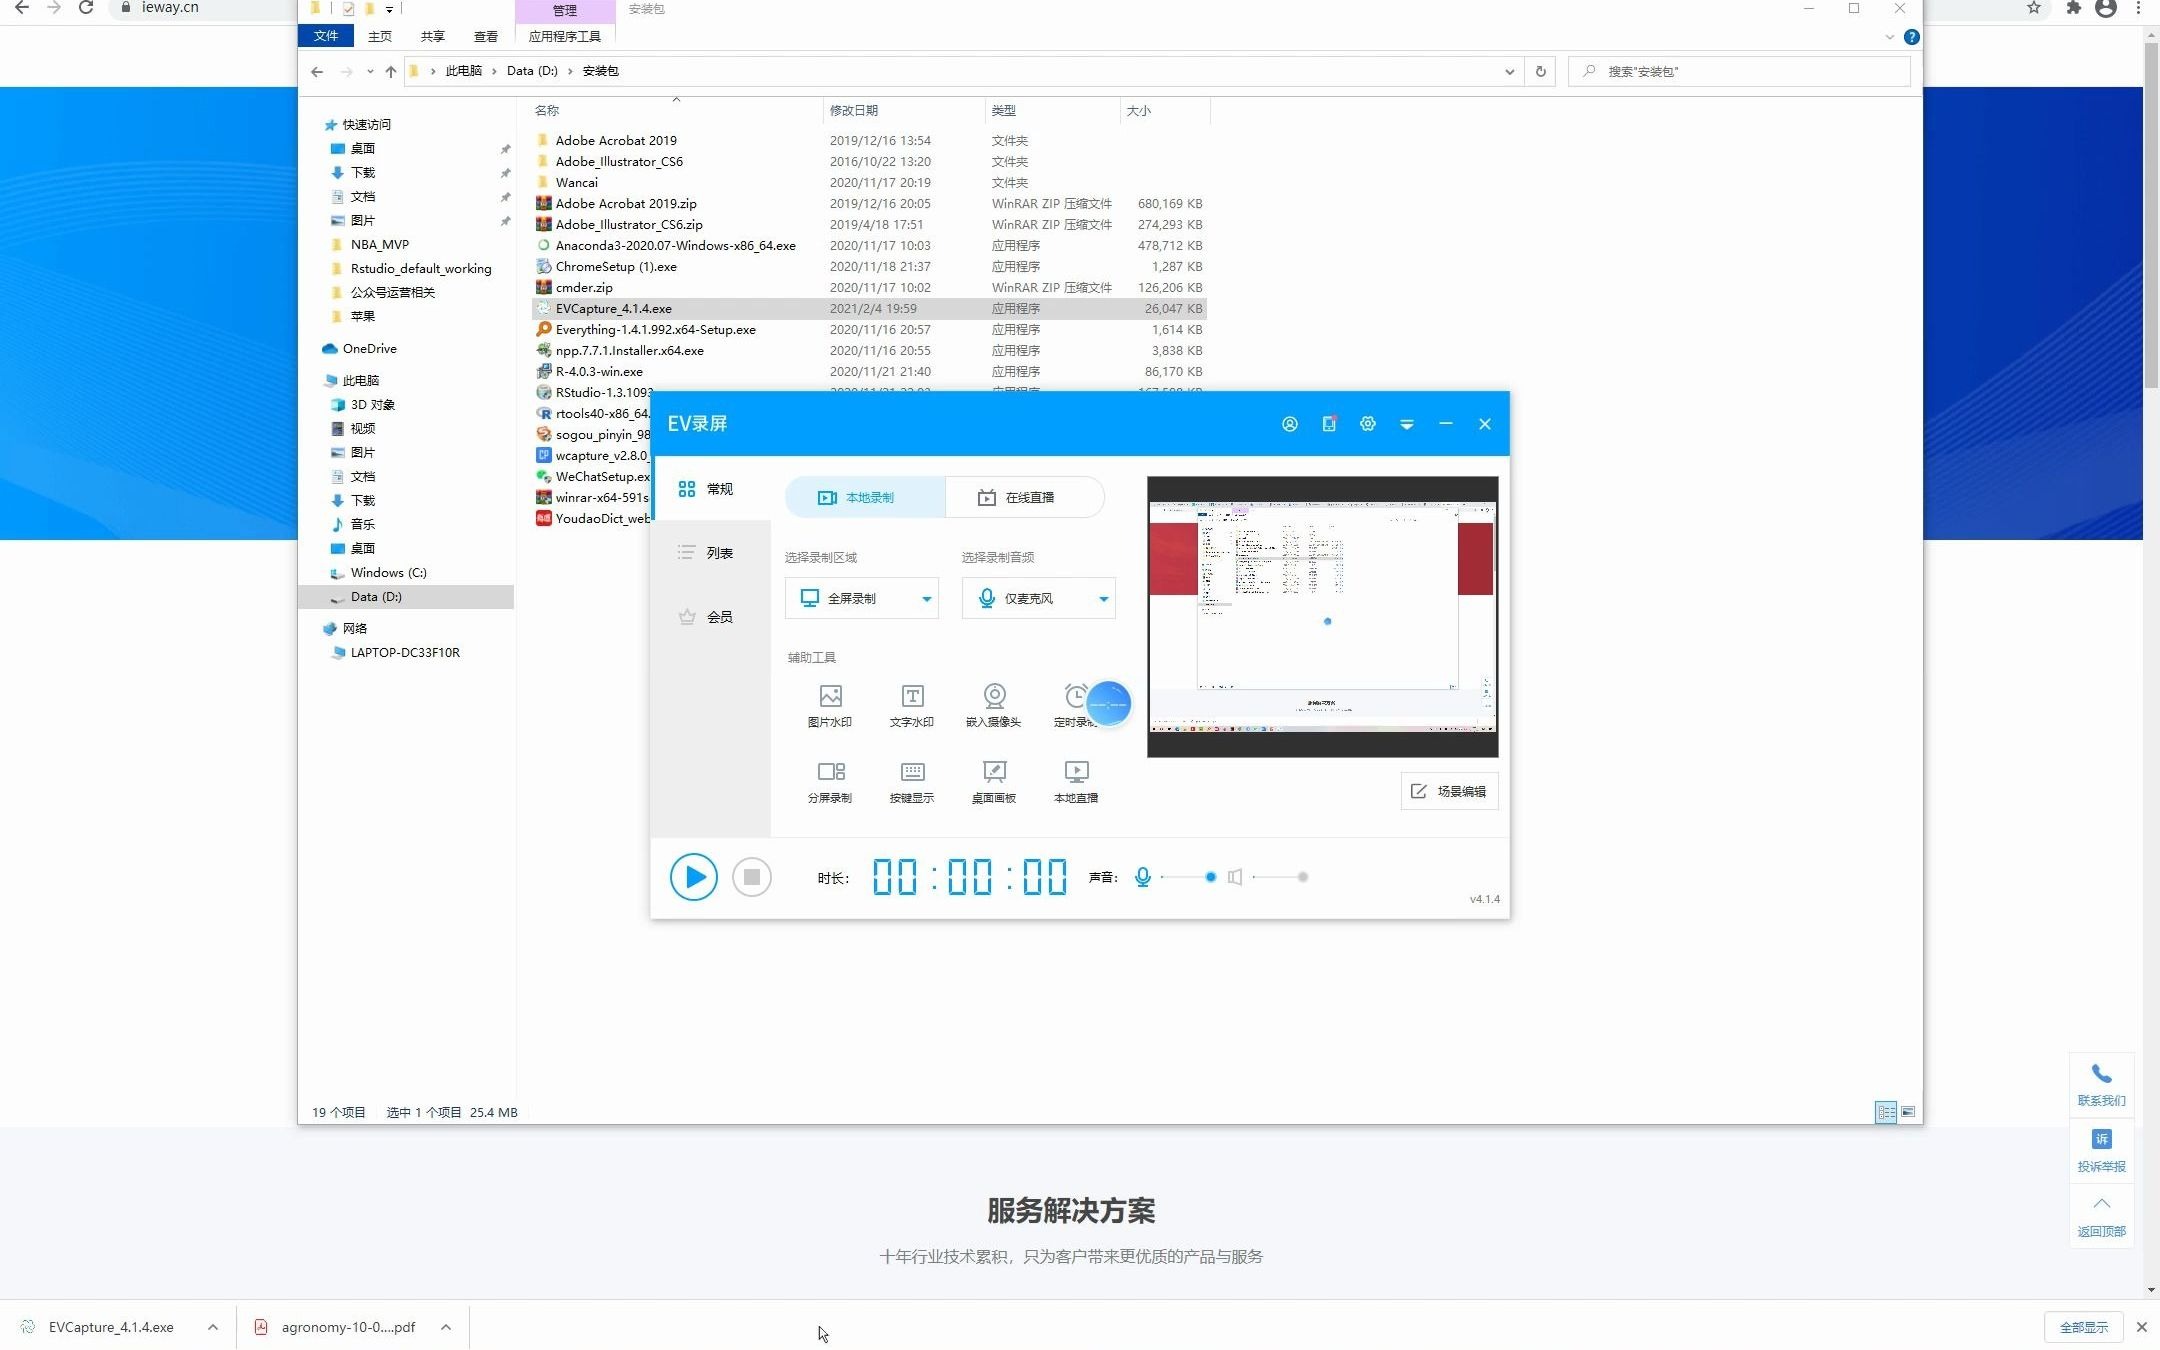Select 会员 in EV录屏 sidebar
The width and height of the screenshot is (2160, 1350).
710,617
